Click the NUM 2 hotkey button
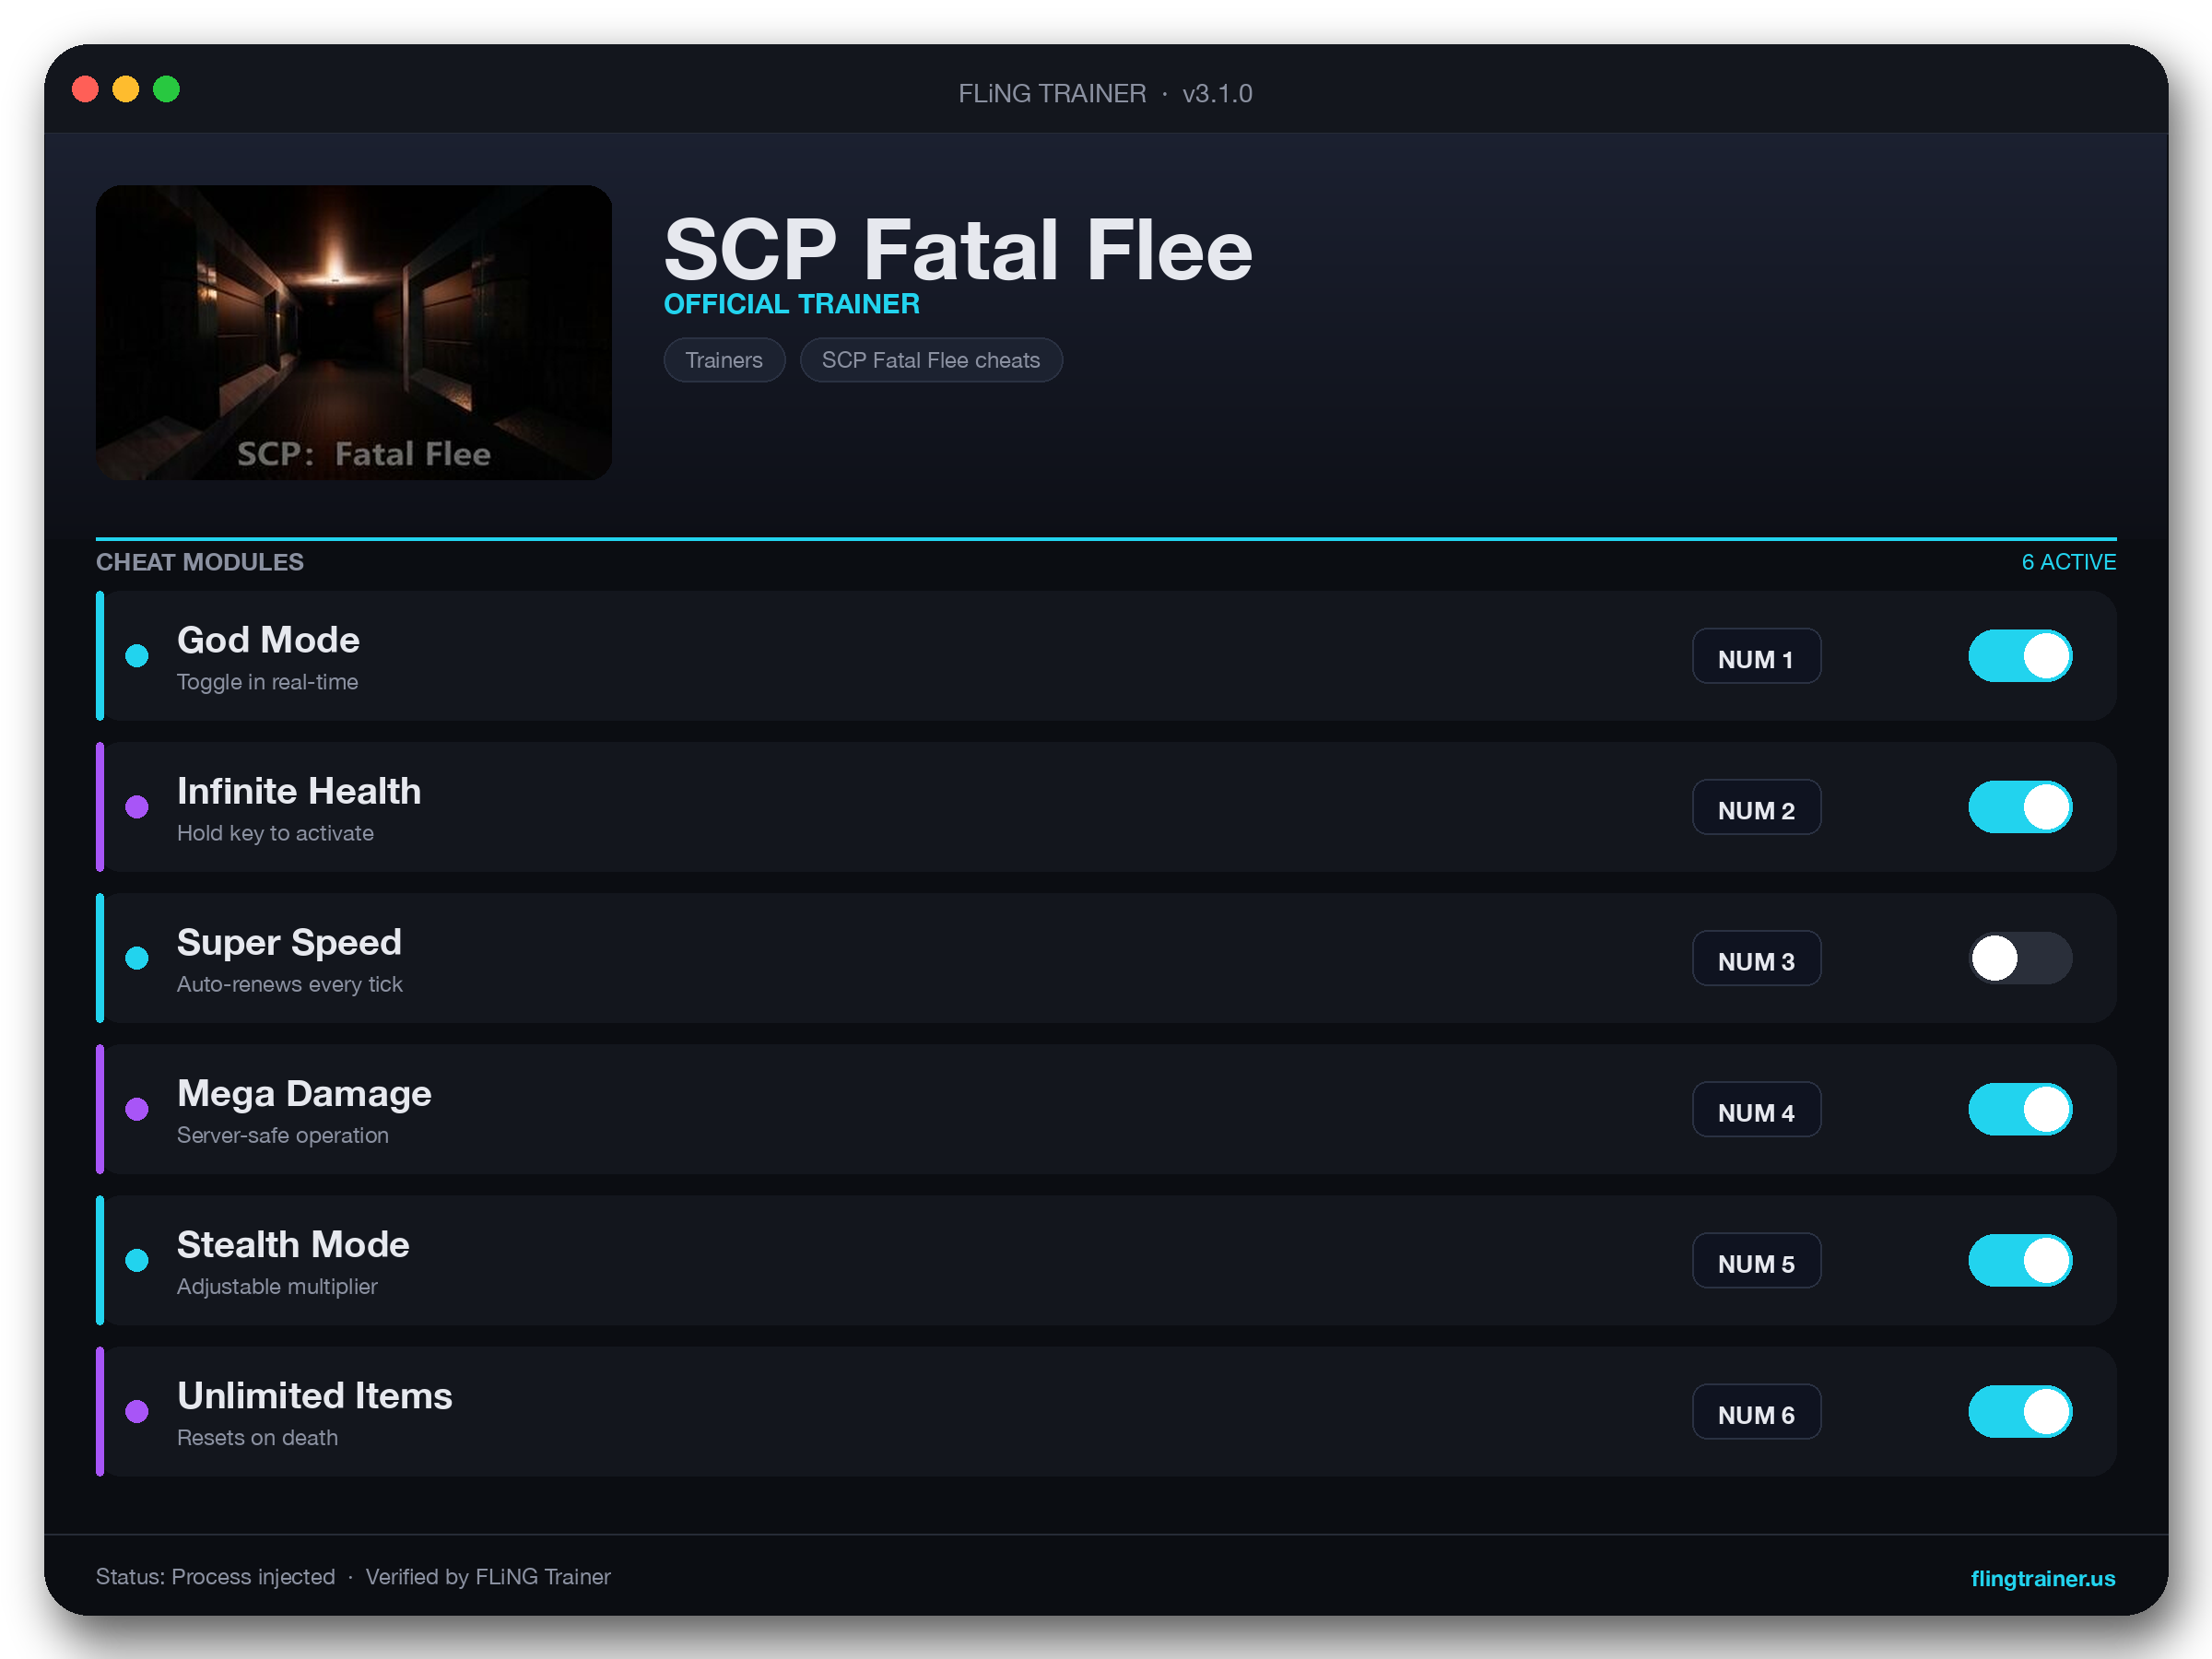This screenshot has width=2212, height=1659. (1756, 807)
